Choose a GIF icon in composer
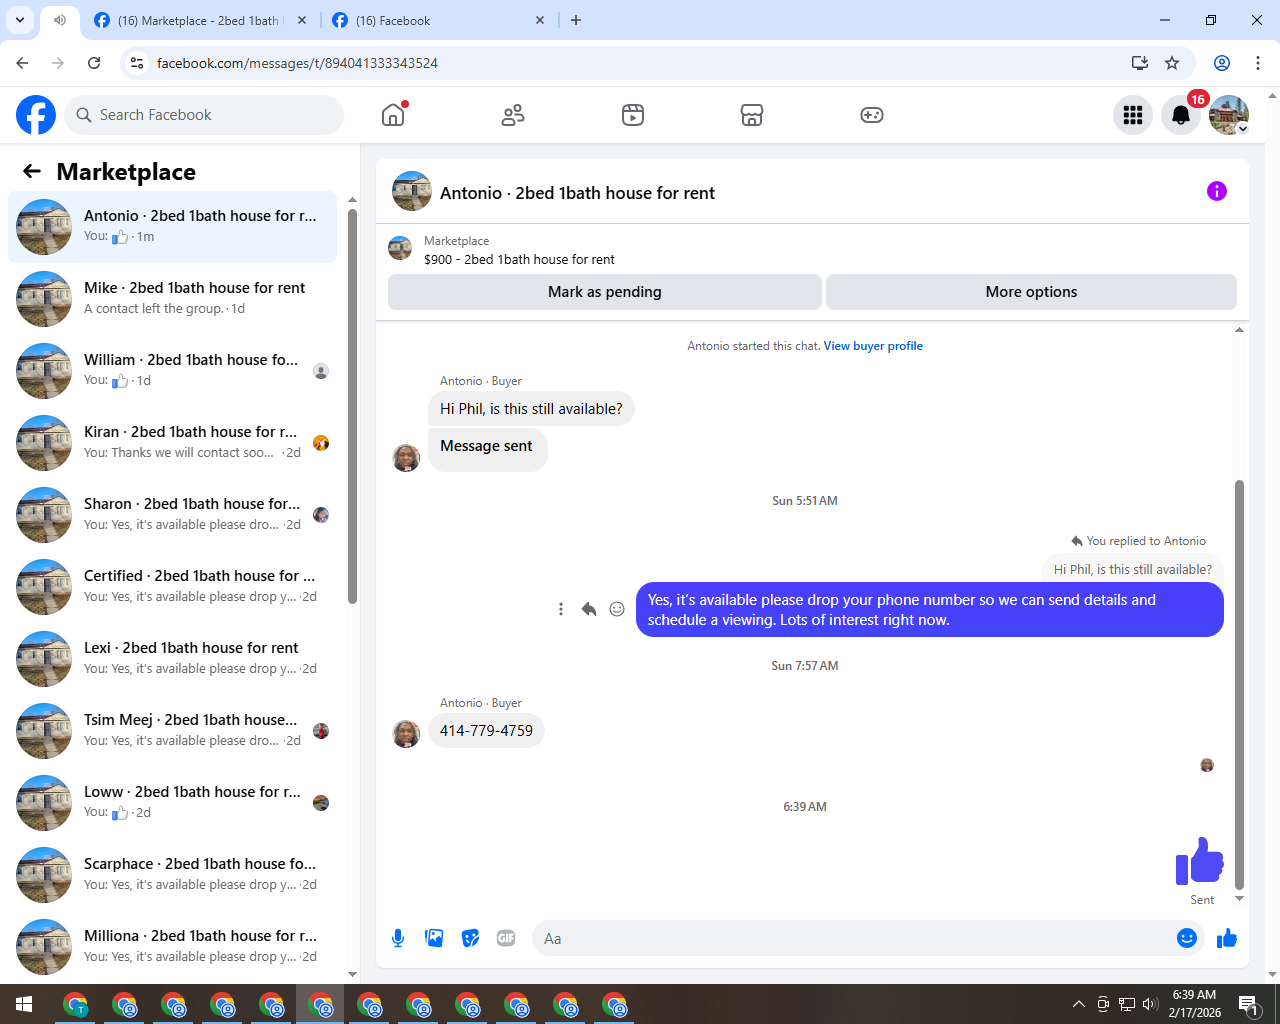The width and height of the screenshot is (1280, 1024). tap(506, 938)
